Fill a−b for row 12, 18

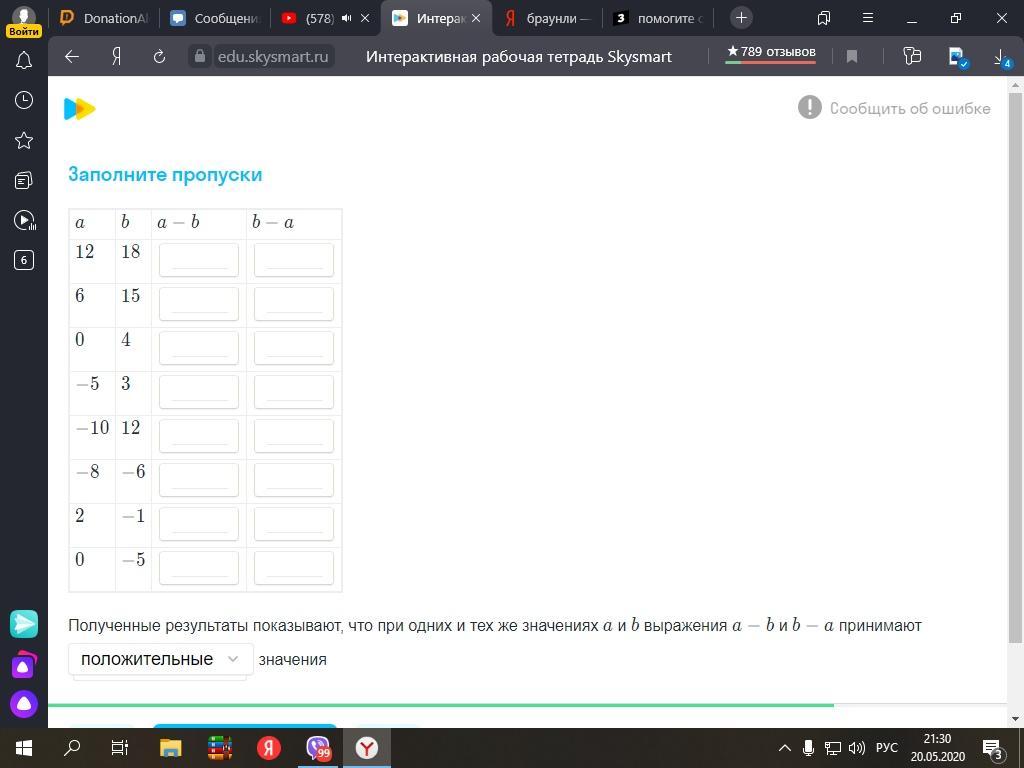tap(199, 260)
